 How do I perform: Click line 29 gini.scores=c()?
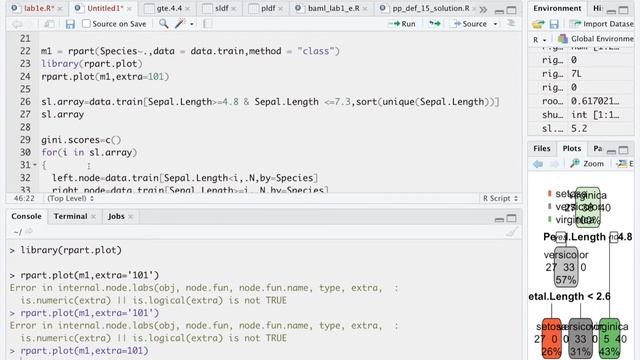(x=81, y=140)
